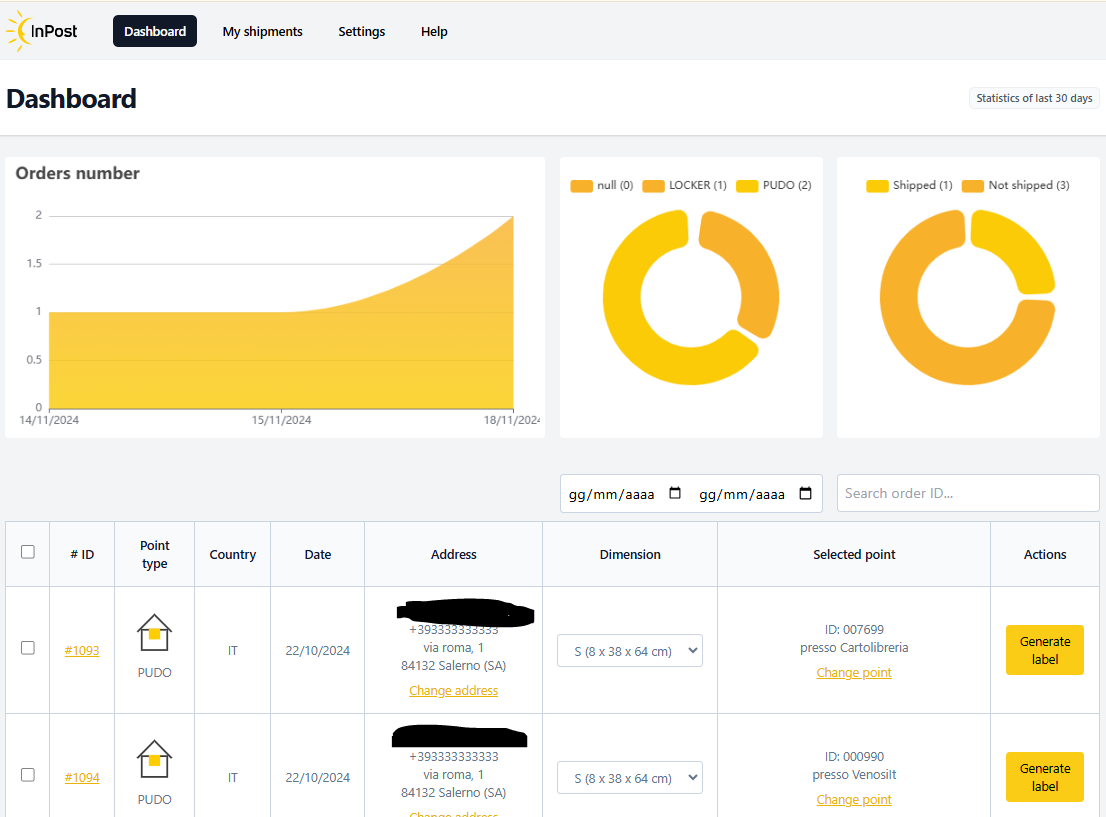Click the Selected point column header

pos(854,555)
